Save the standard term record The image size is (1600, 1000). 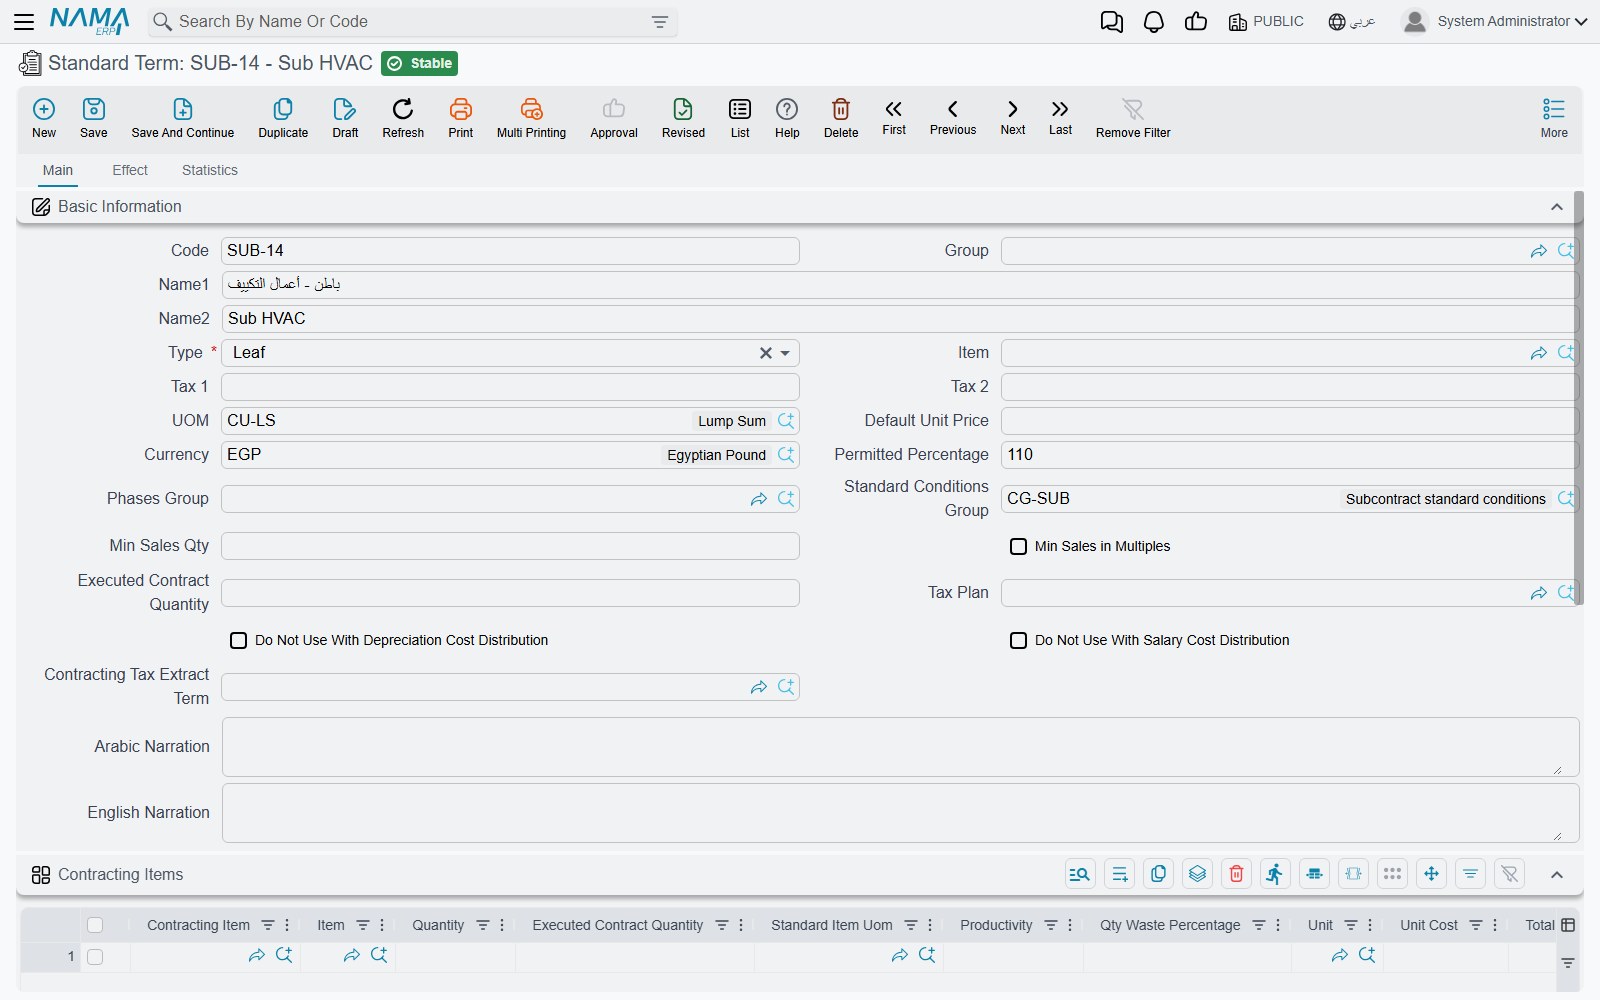point(94,118)
